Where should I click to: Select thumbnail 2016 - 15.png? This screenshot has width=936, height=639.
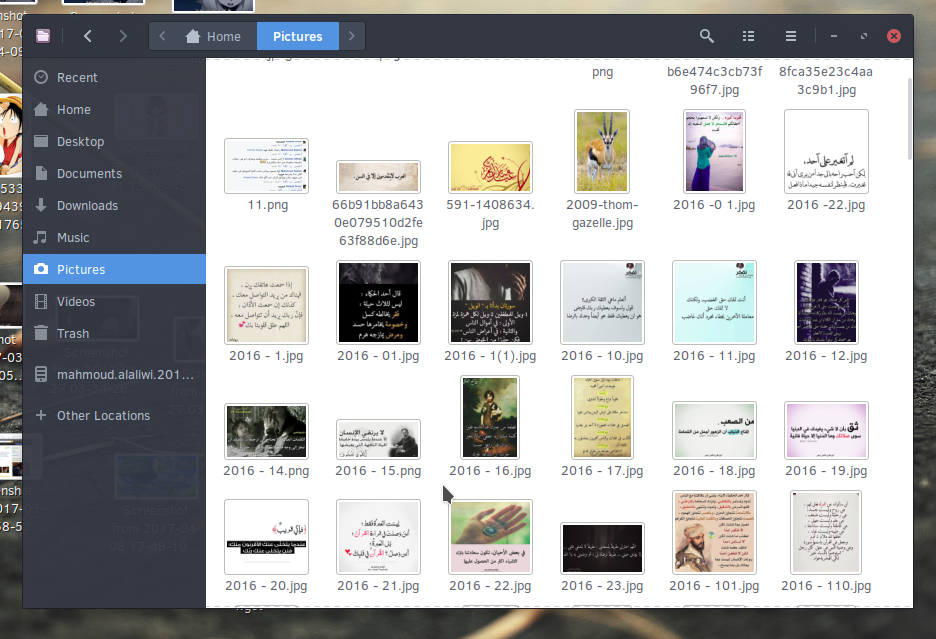point(378,440)
